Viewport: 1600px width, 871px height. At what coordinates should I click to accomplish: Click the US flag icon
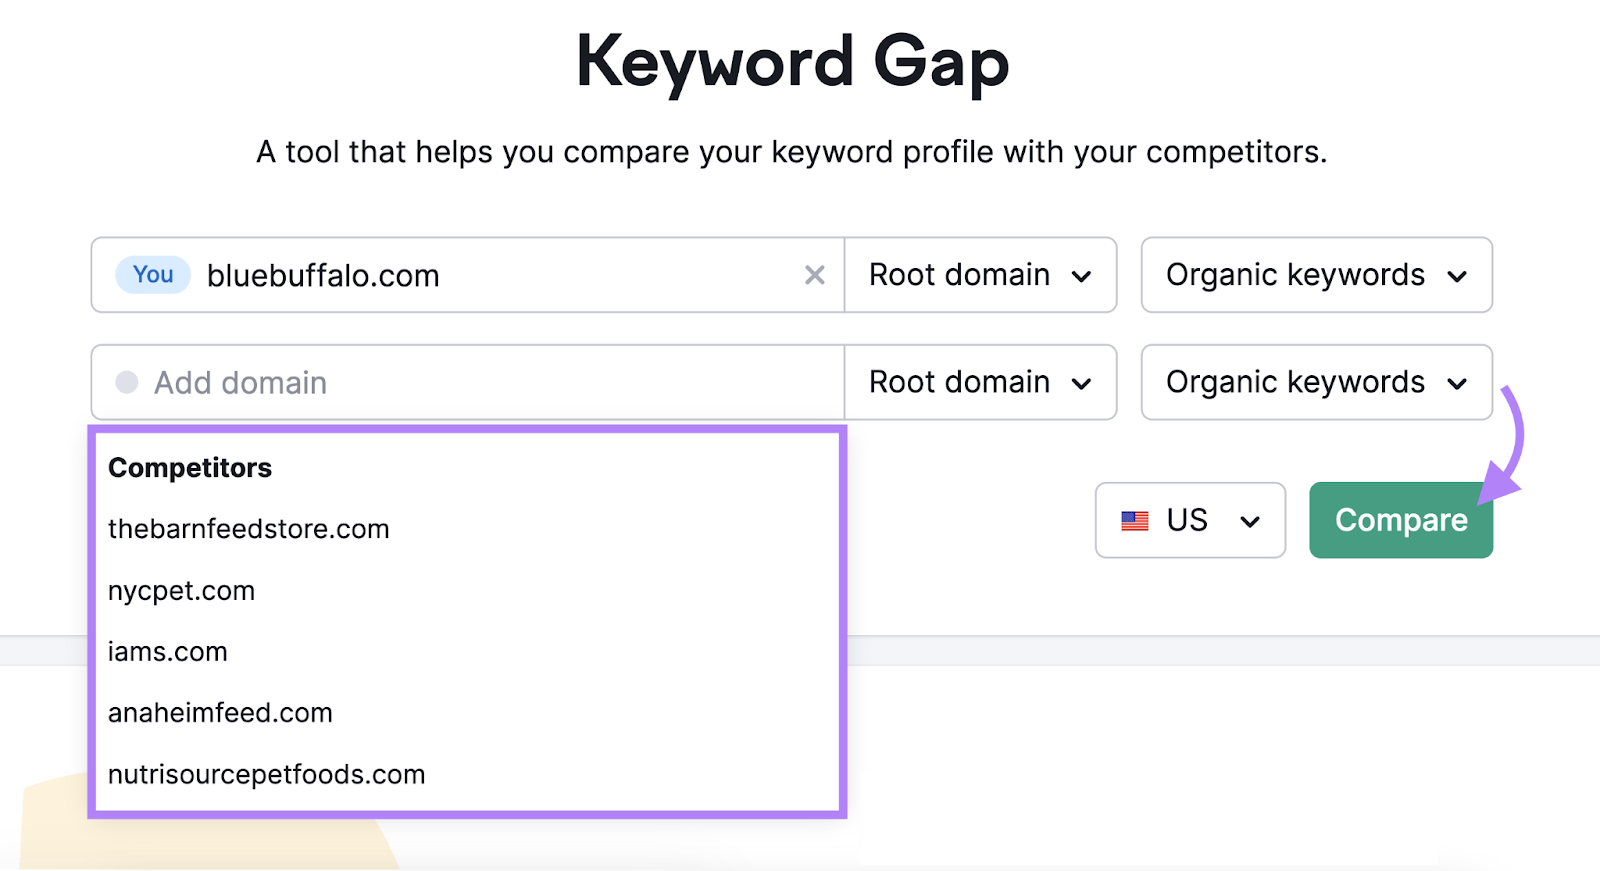point(1135,520)
